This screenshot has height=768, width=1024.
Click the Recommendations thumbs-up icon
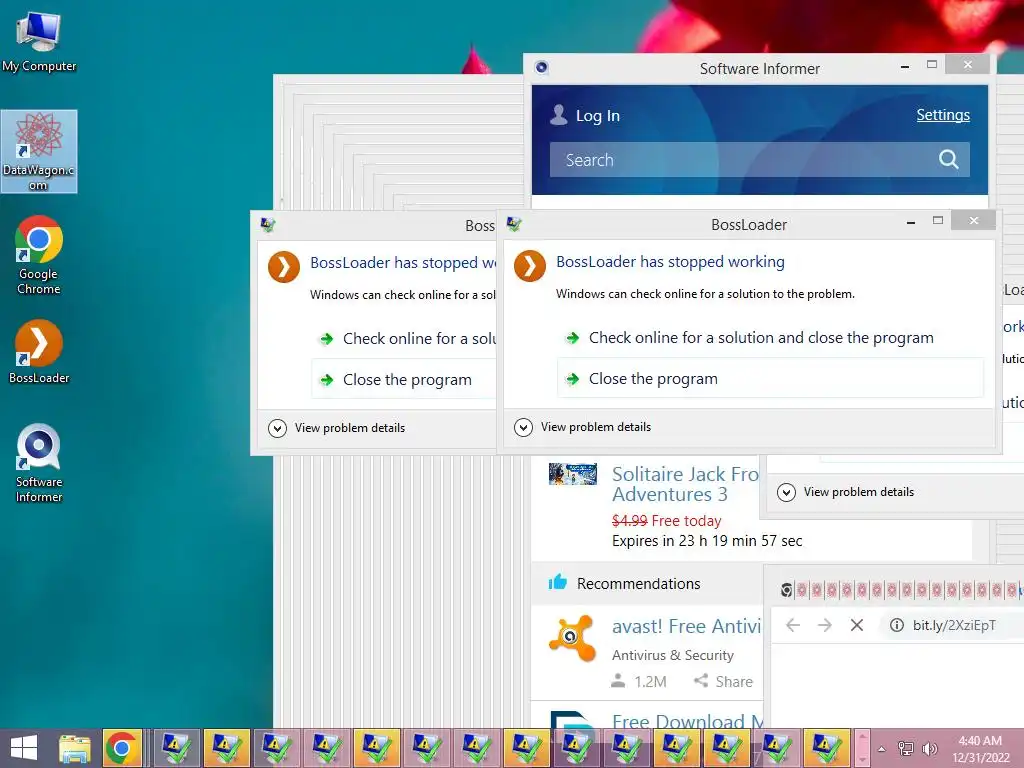coord(557,582)
